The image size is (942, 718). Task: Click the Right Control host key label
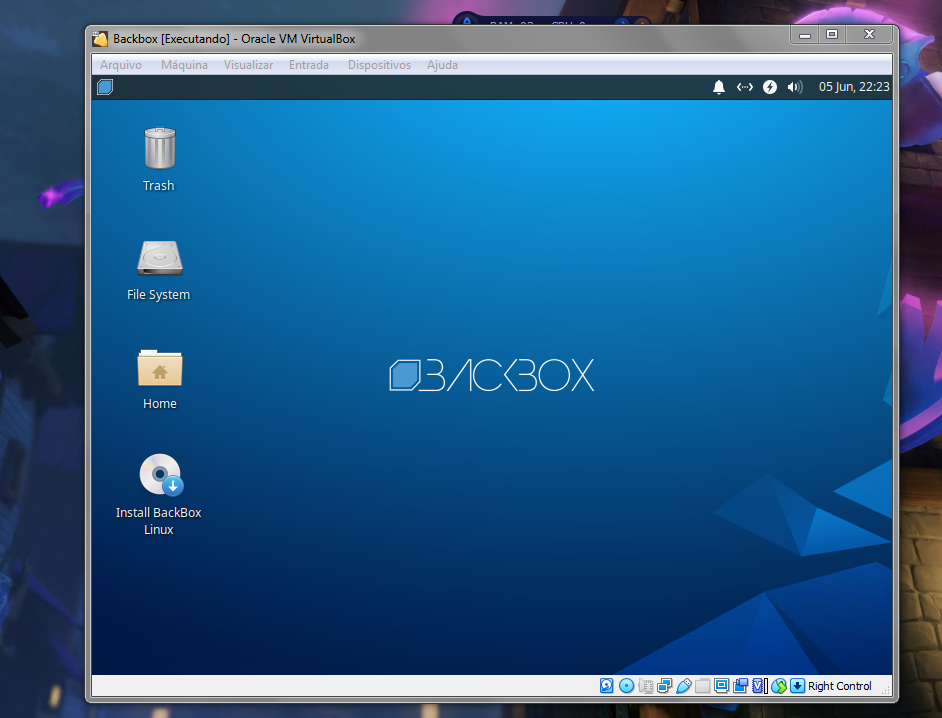pyautogui.click(x=839, y=686)
